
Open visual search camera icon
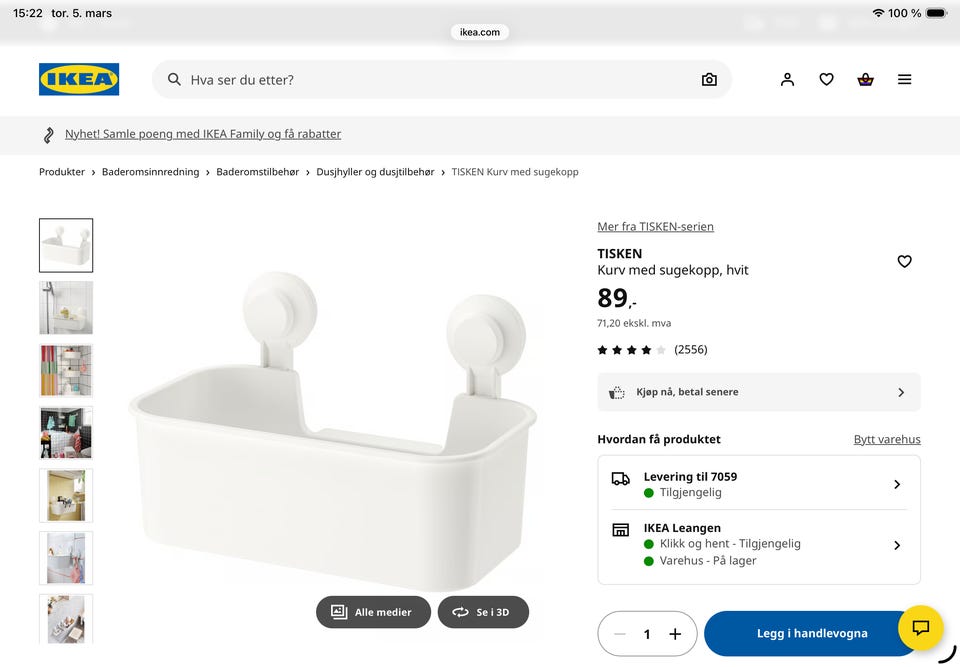coord(709,79)
